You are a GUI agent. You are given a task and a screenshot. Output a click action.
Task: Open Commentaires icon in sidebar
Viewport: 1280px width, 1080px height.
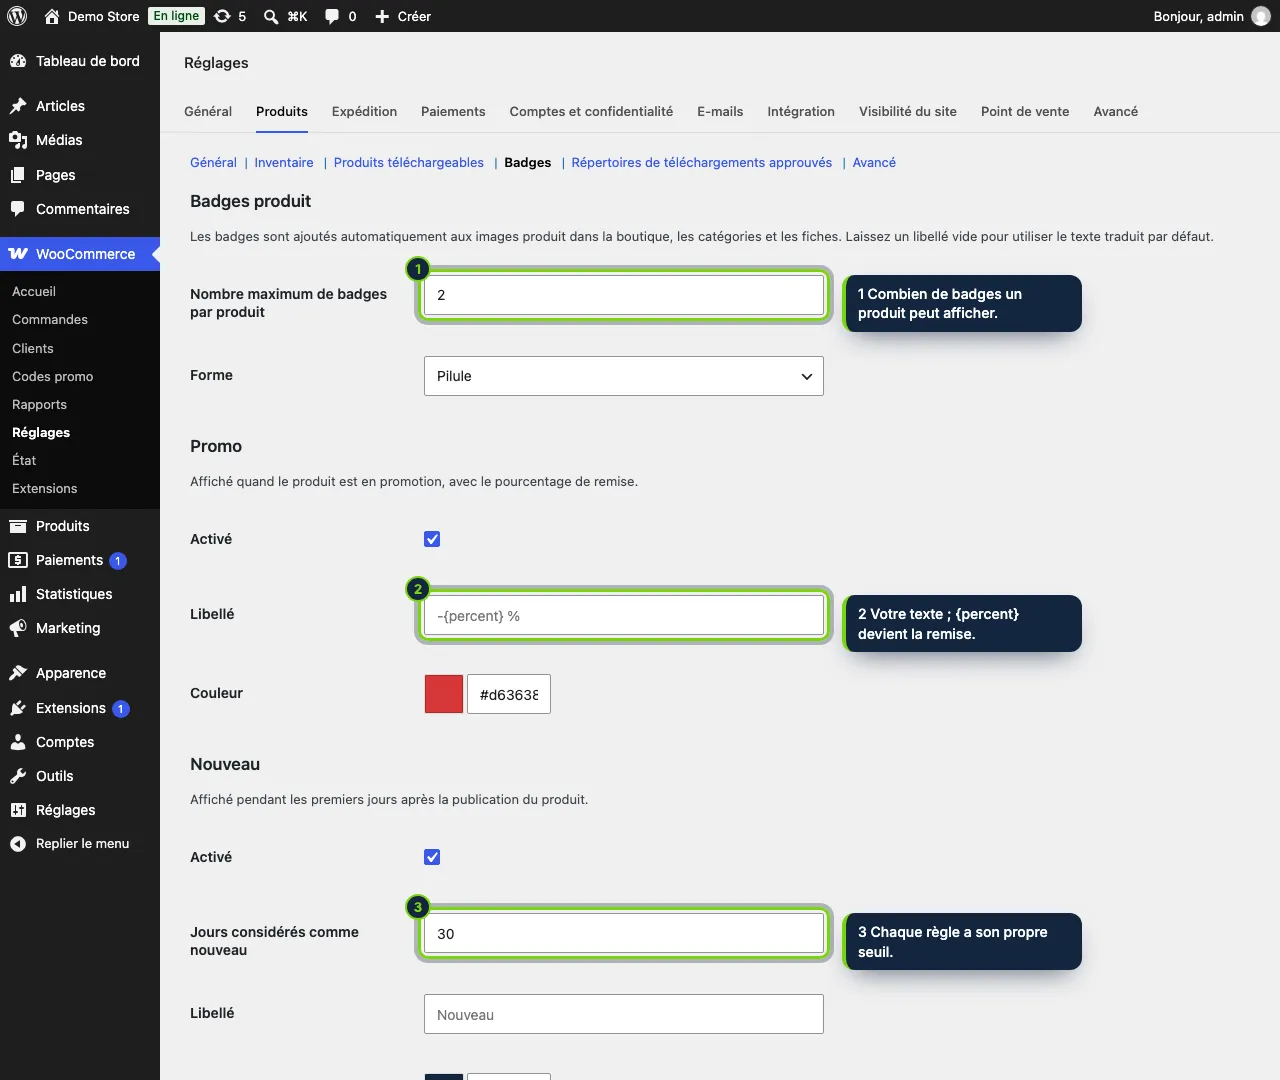point(18,209)
